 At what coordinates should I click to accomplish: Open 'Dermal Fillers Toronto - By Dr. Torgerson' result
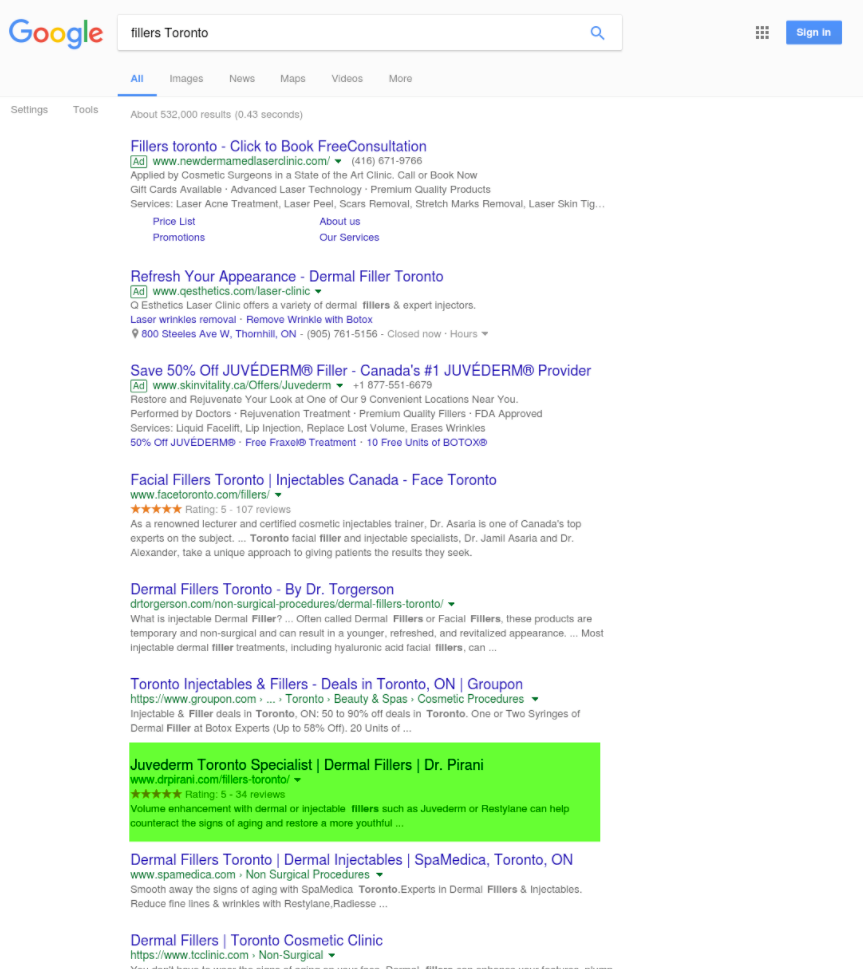coord(262,590)
